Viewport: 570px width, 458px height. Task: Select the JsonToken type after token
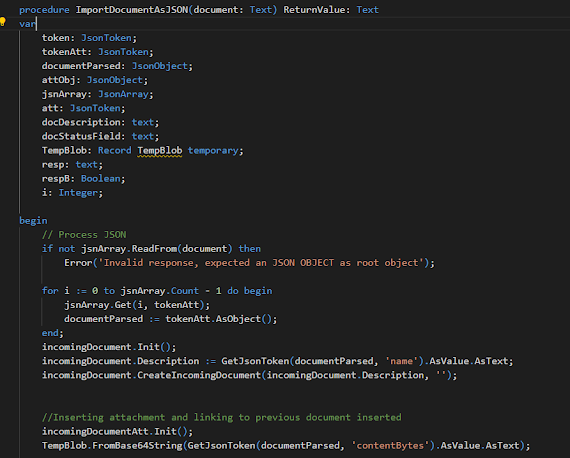click(x=106, y=38)
